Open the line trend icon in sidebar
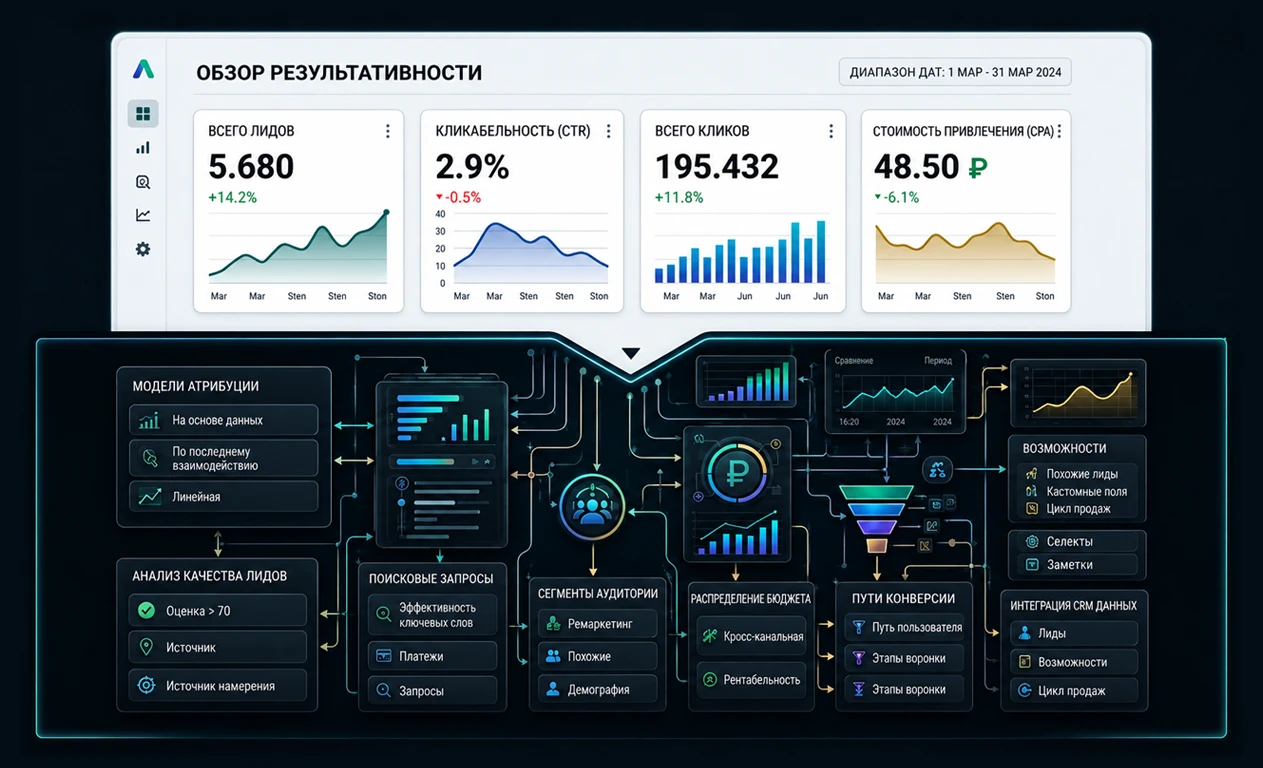 tap(143, 215)
